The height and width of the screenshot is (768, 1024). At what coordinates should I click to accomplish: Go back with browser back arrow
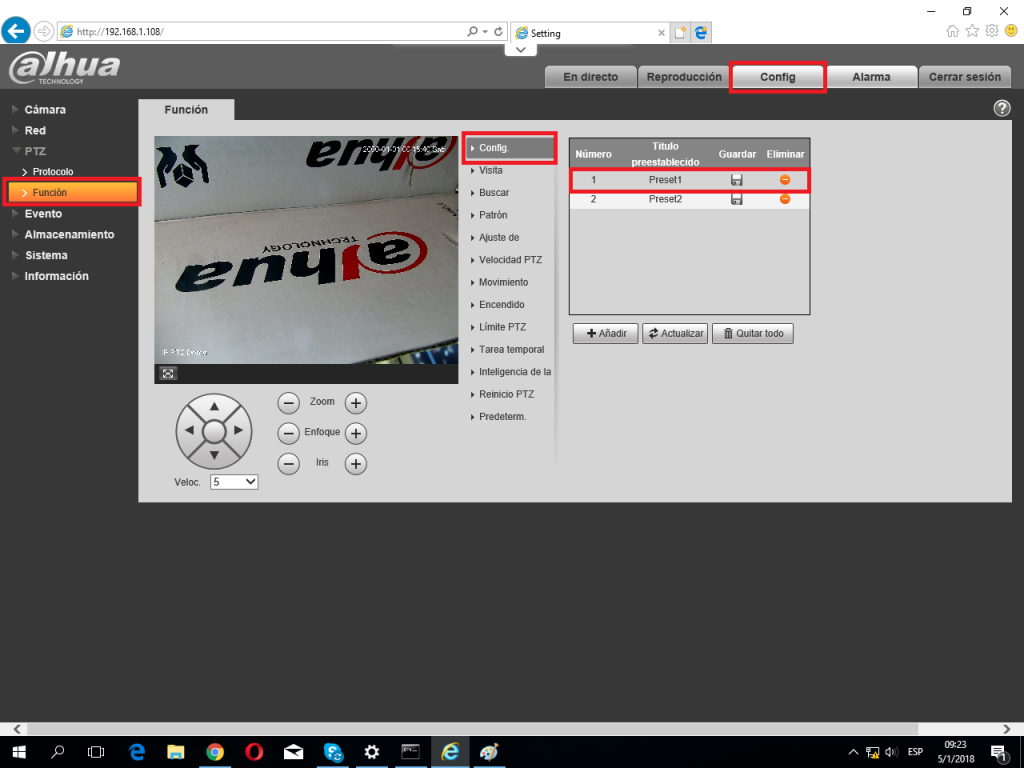click(x=16, y=31)
